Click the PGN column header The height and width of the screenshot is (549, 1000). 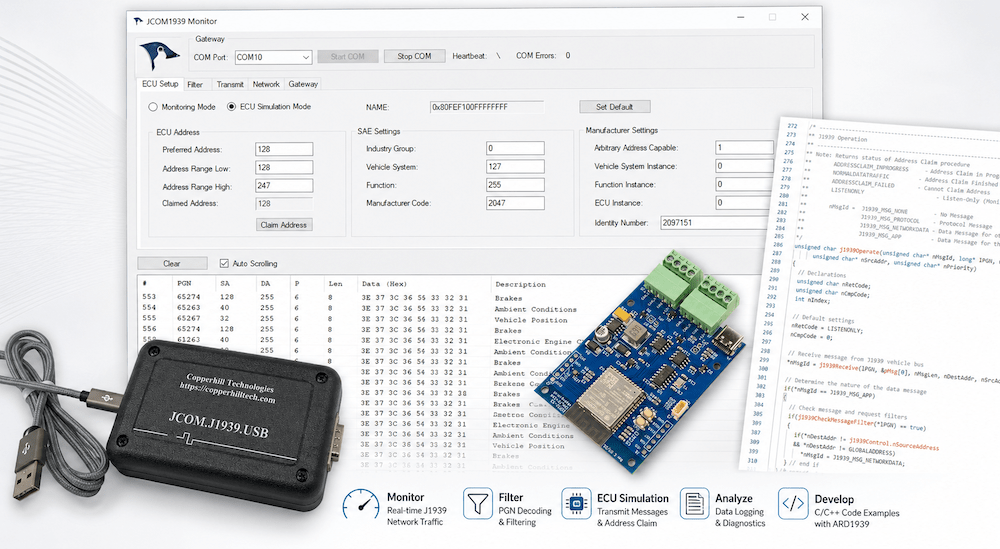[184, 284]
